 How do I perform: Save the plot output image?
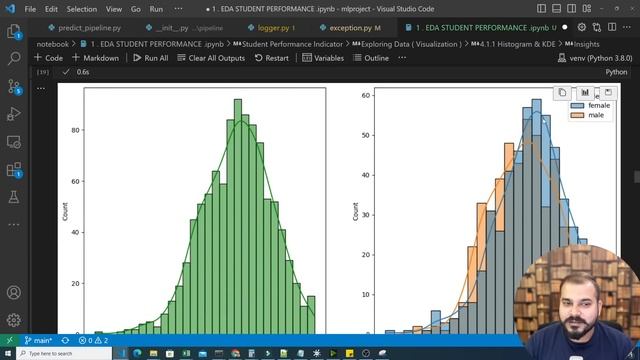pos(609,93)
